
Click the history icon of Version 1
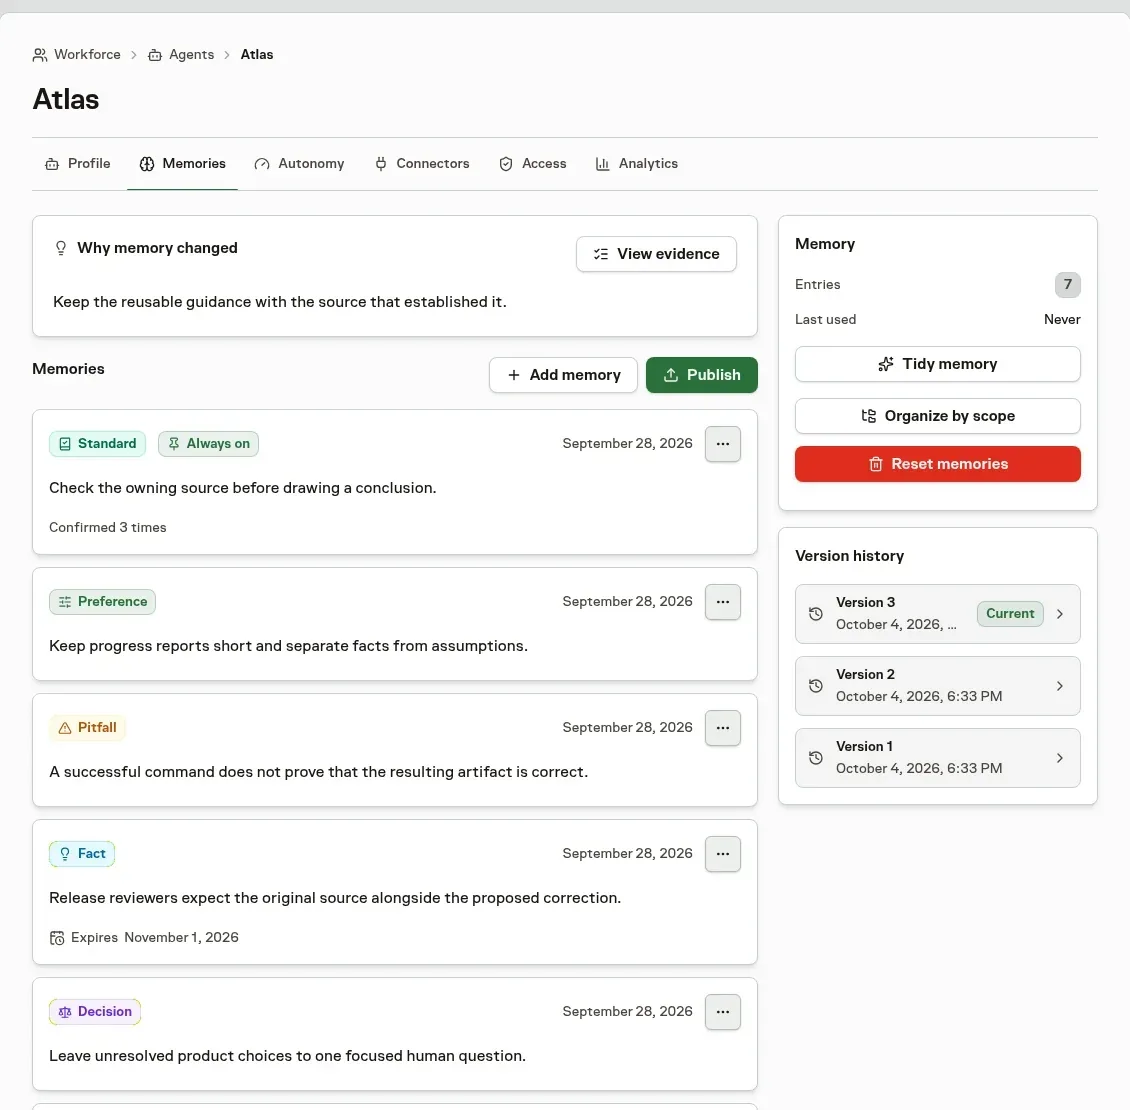point(816,758)
